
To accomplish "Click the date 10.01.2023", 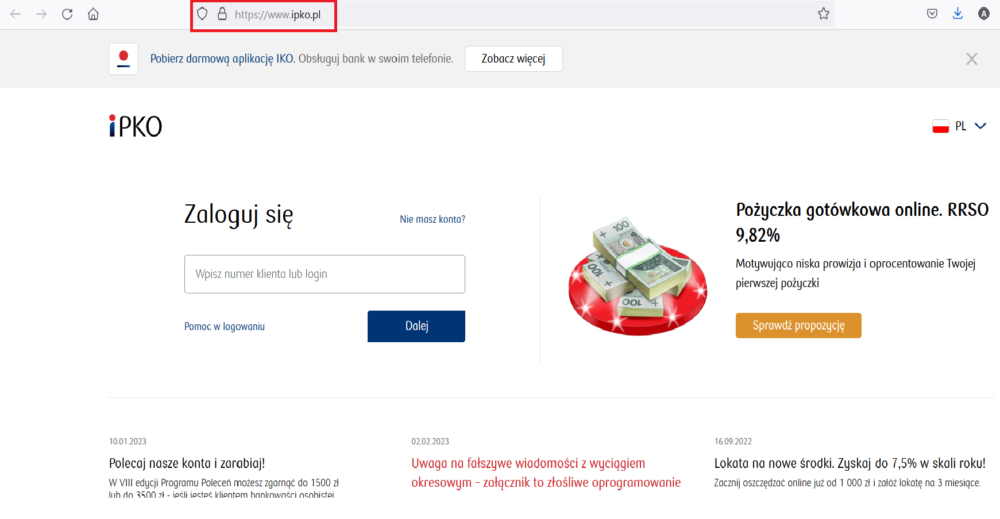I will (x=128, y=441).
